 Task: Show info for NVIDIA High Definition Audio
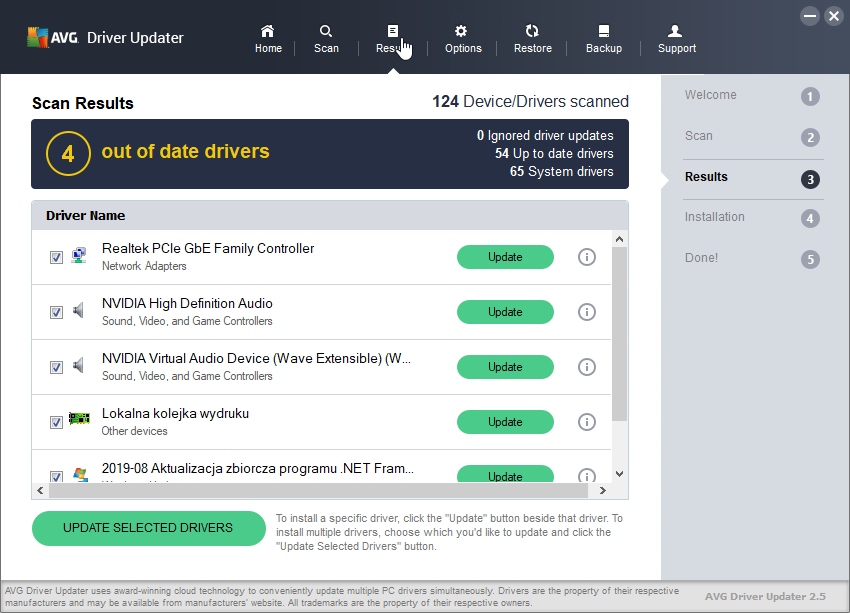587,312
